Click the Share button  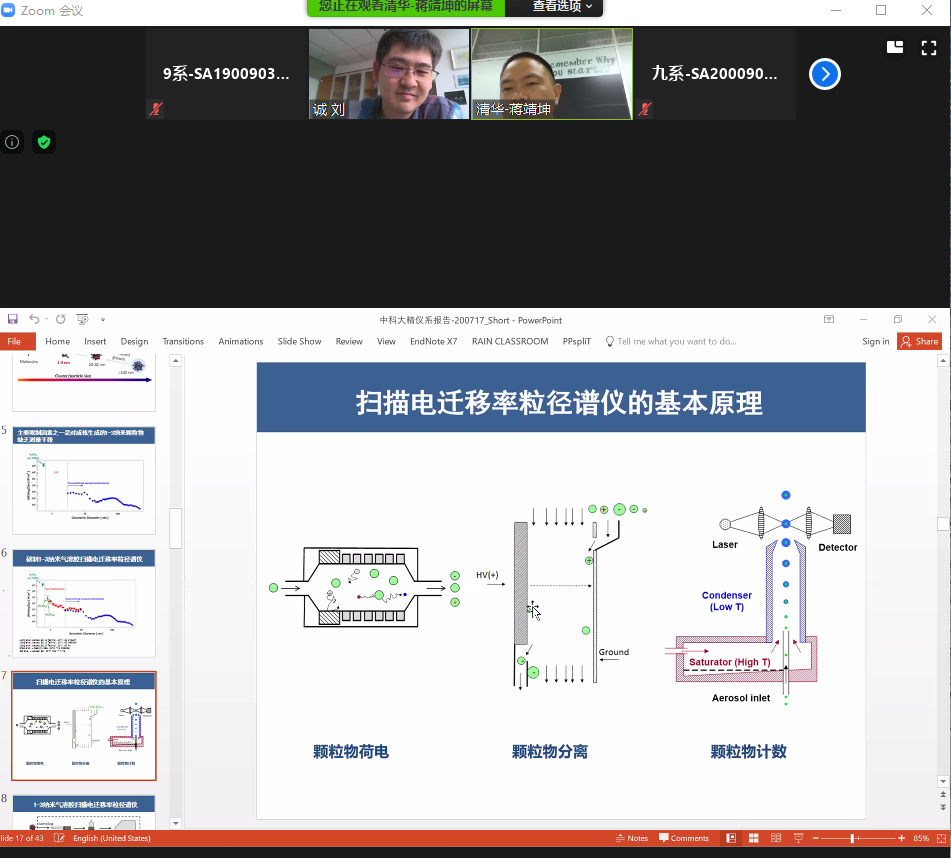tap(919, 341)
